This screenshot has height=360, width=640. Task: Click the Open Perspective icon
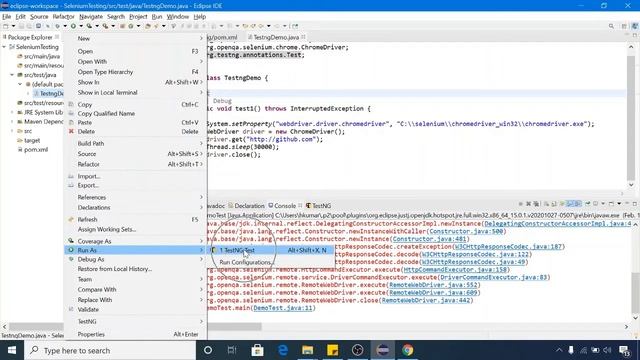point(624,26)
